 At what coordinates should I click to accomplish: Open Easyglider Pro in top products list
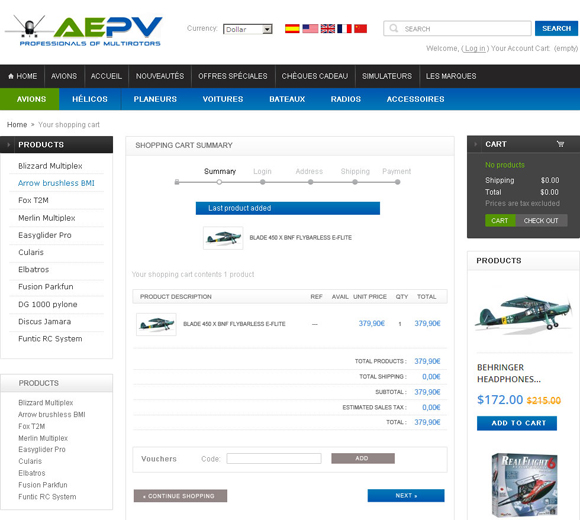click(45, 235)
